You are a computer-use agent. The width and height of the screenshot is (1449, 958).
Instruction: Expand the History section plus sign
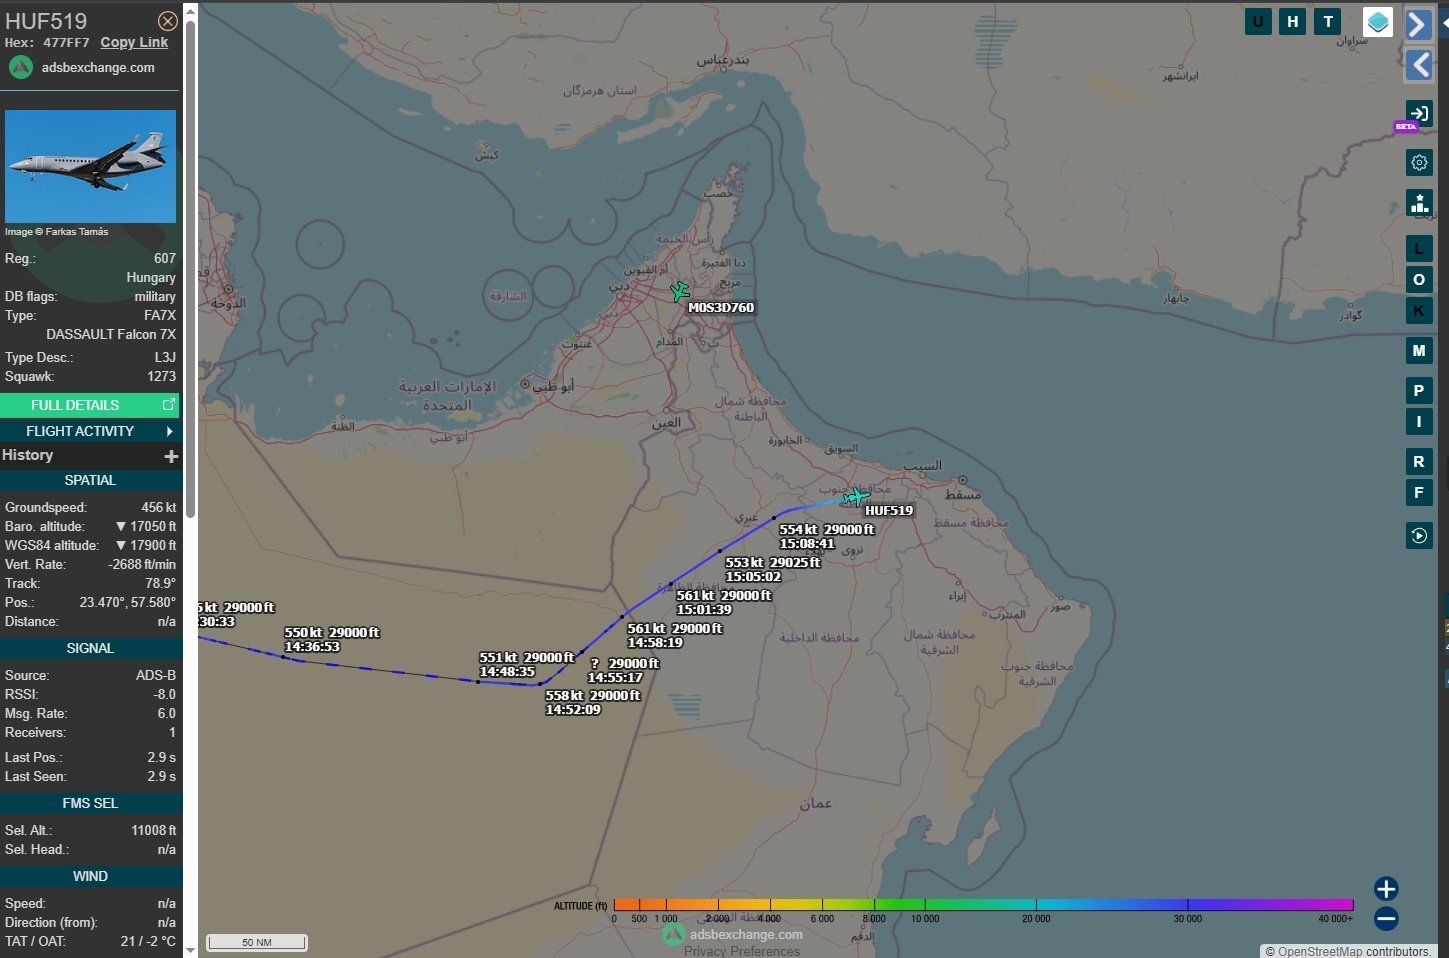coord(171,456)
